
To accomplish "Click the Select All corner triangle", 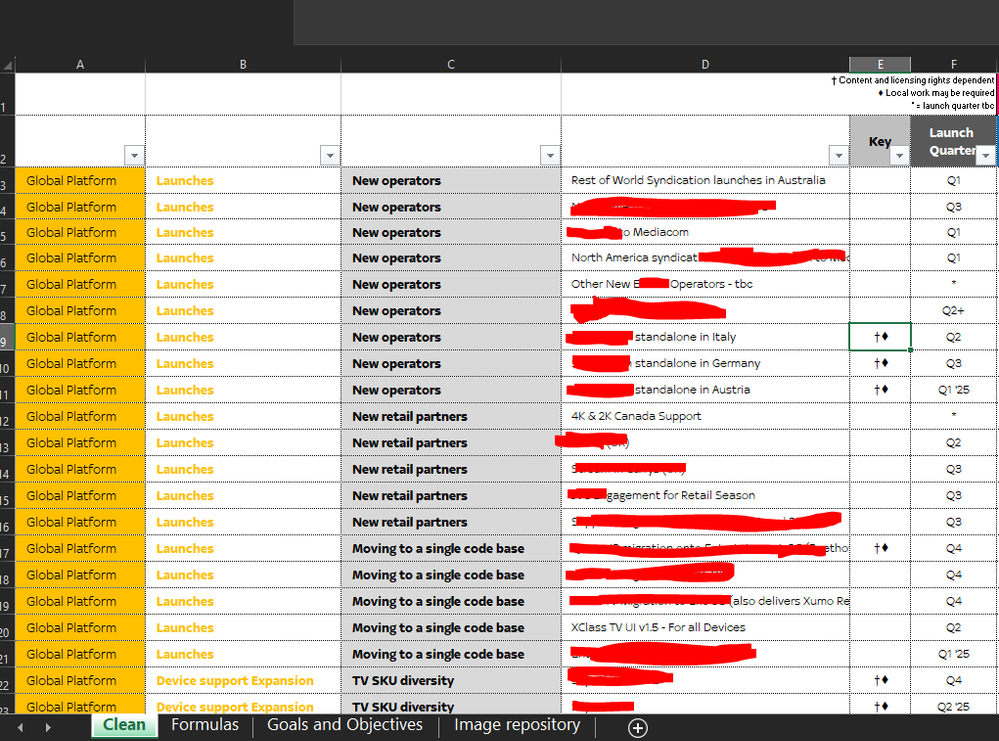I will click(8, 64).
